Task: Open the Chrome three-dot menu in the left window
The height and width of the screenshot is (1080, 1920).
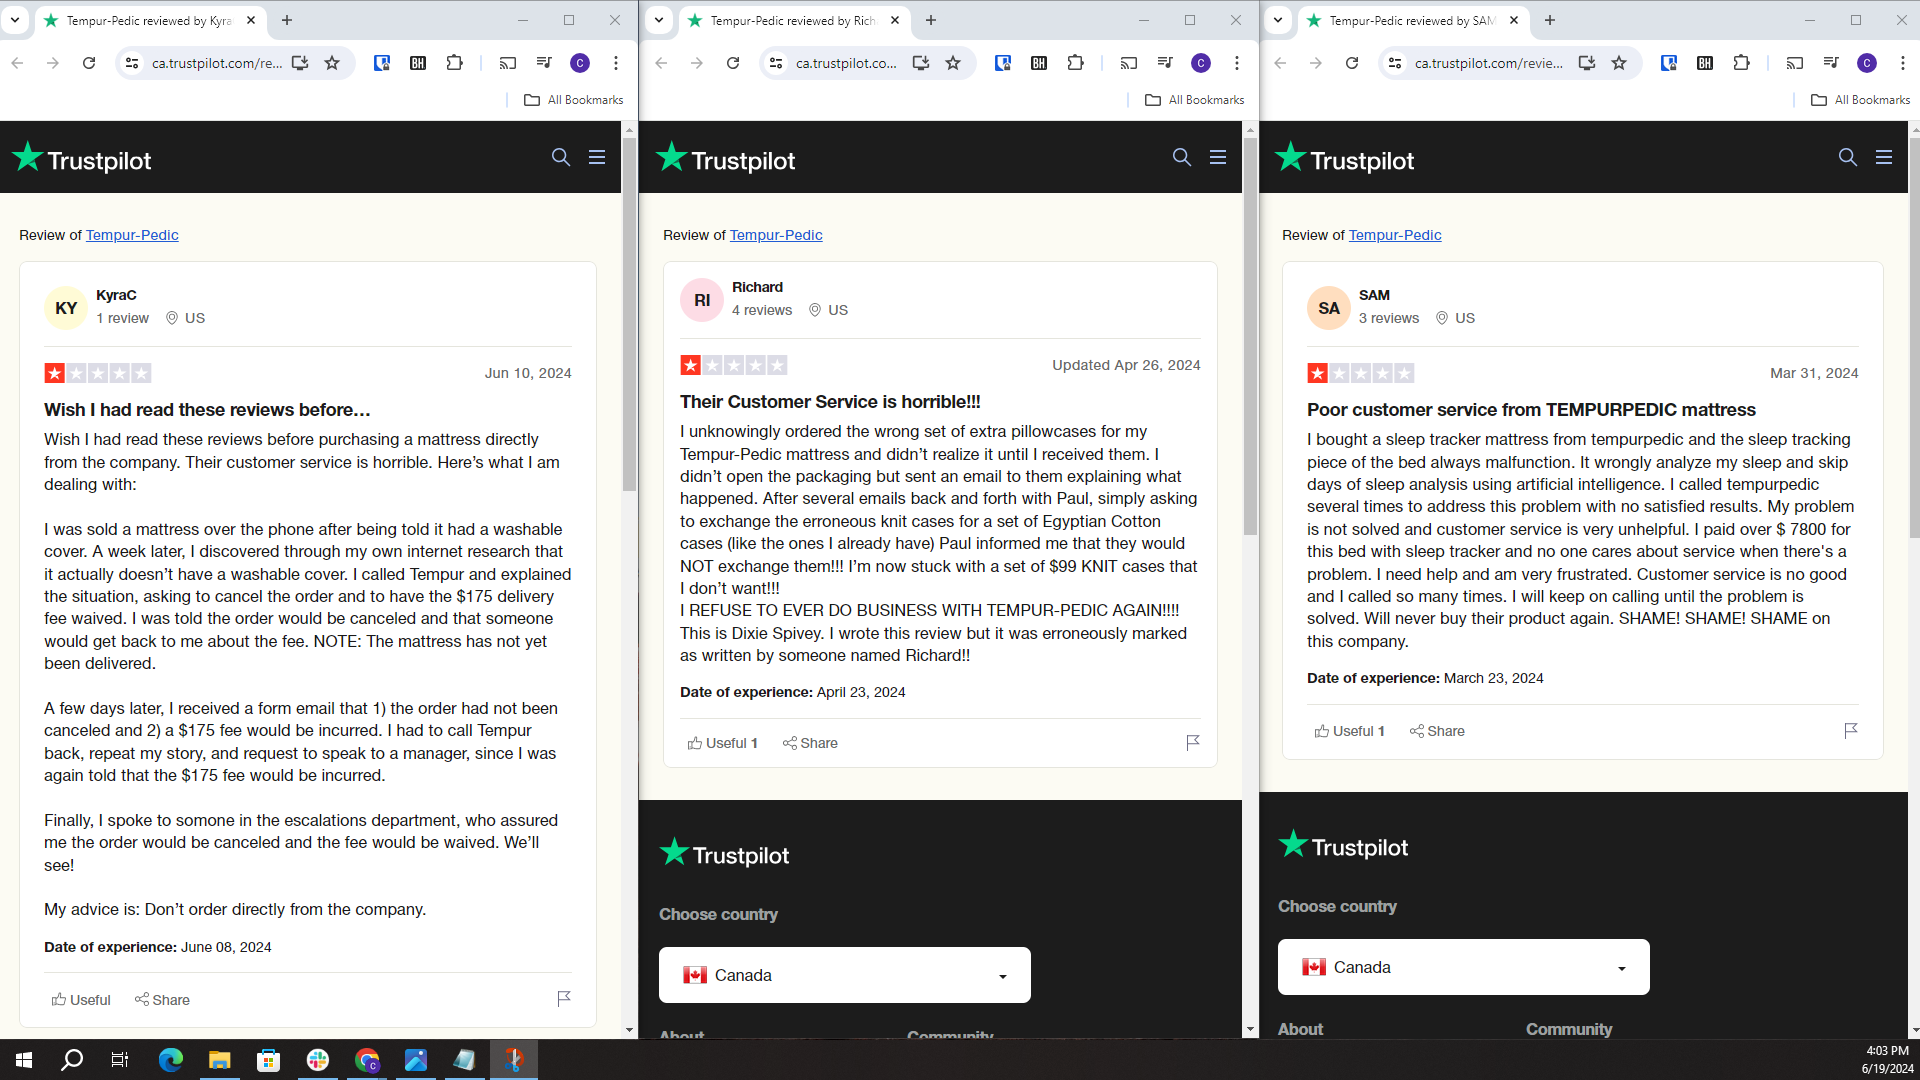Action: point(616,63)
